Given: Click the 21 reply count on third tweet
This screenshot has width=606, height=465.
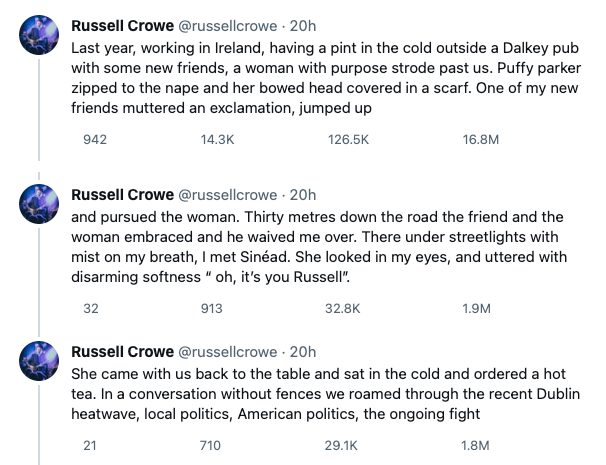Looking at the screenshot, I should (90, 445).
